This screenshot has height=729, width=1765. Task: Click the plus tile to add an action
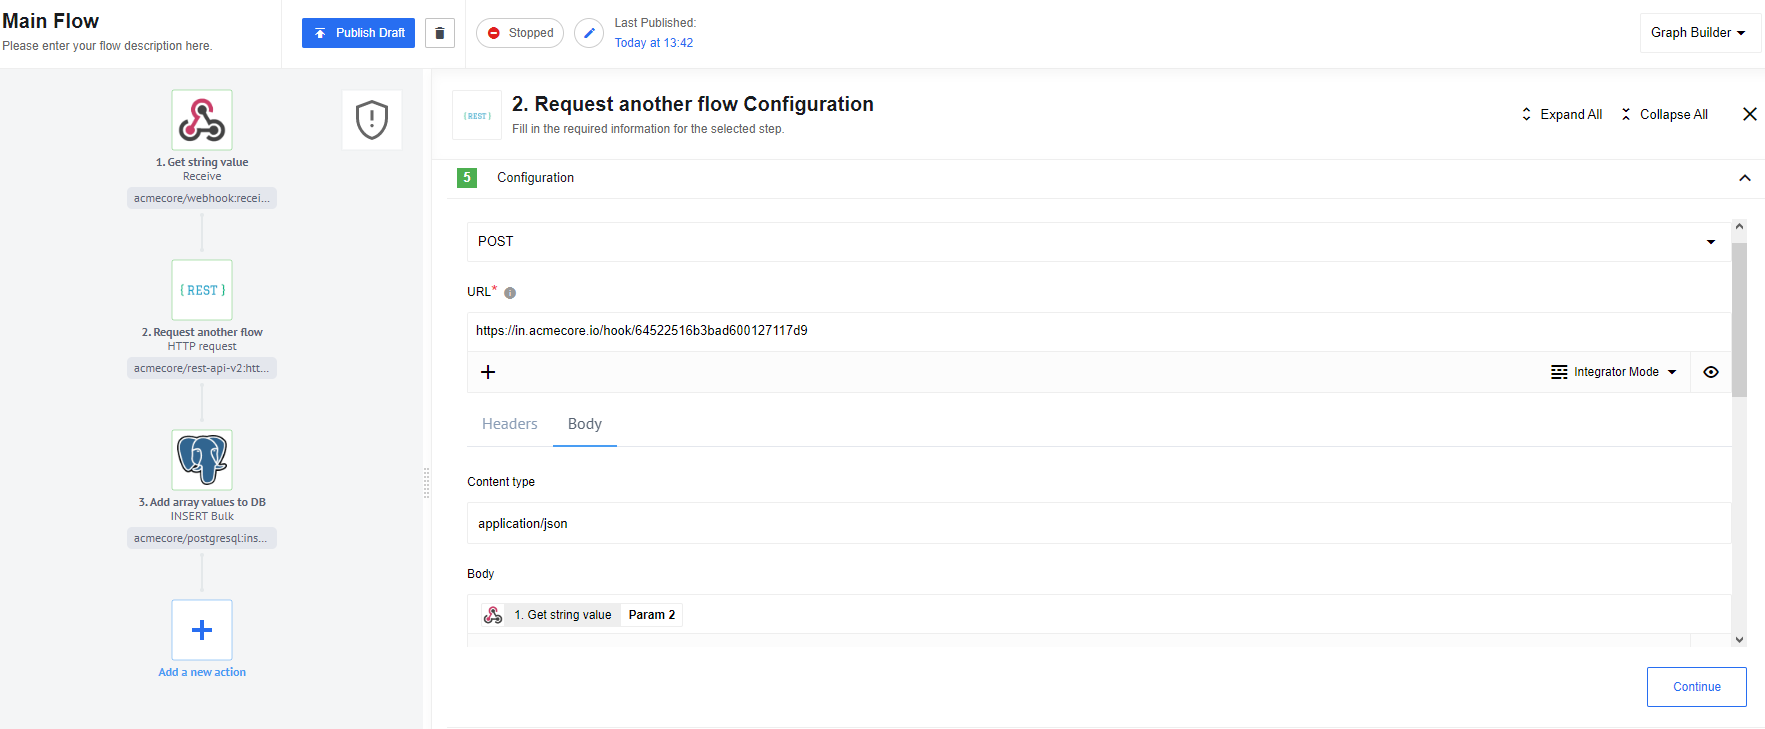[x=202, y=630]
